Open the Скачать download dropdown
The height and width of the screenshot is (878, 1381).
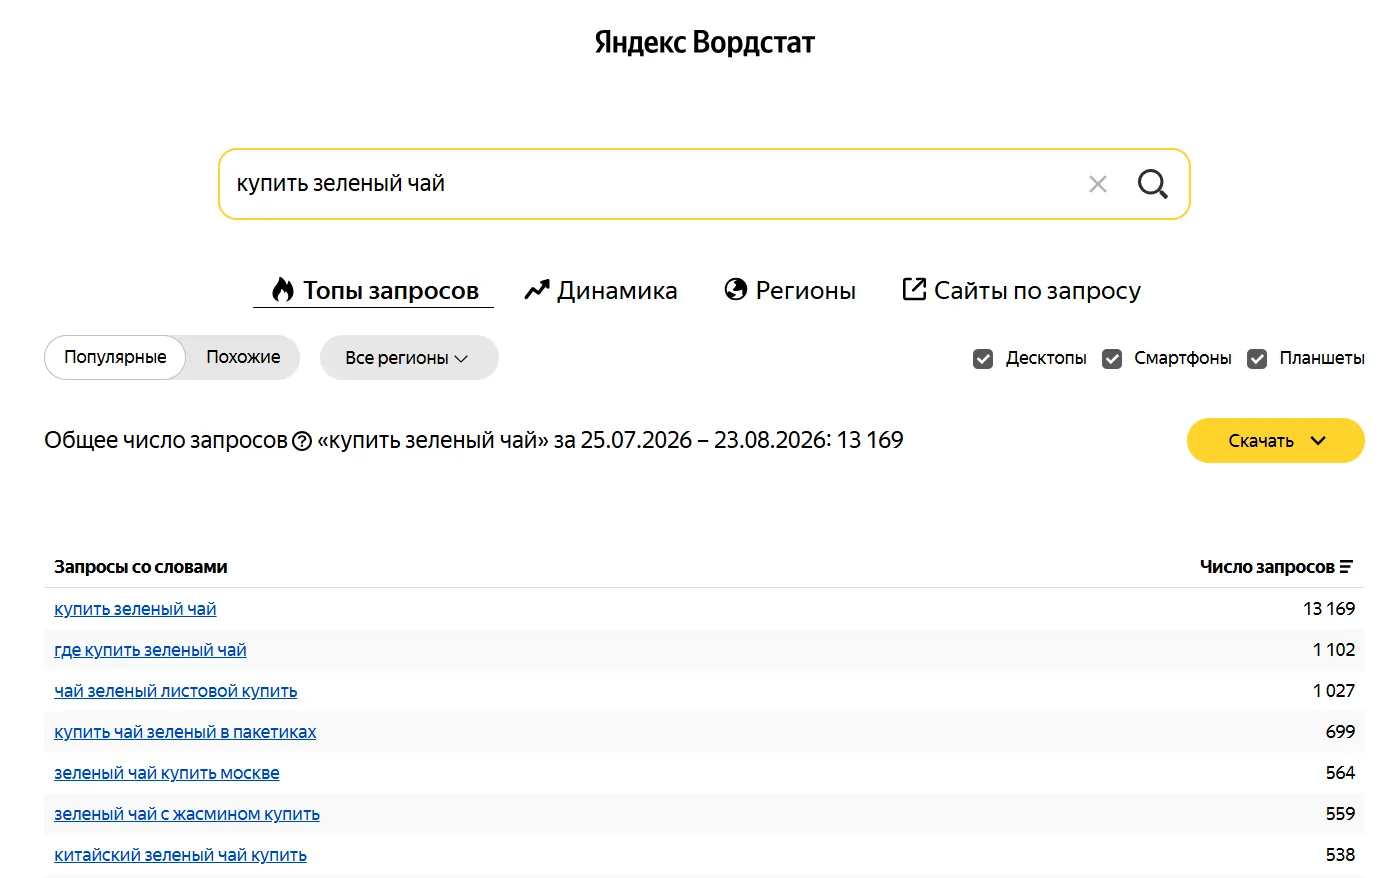click(x=1275, y=441)
